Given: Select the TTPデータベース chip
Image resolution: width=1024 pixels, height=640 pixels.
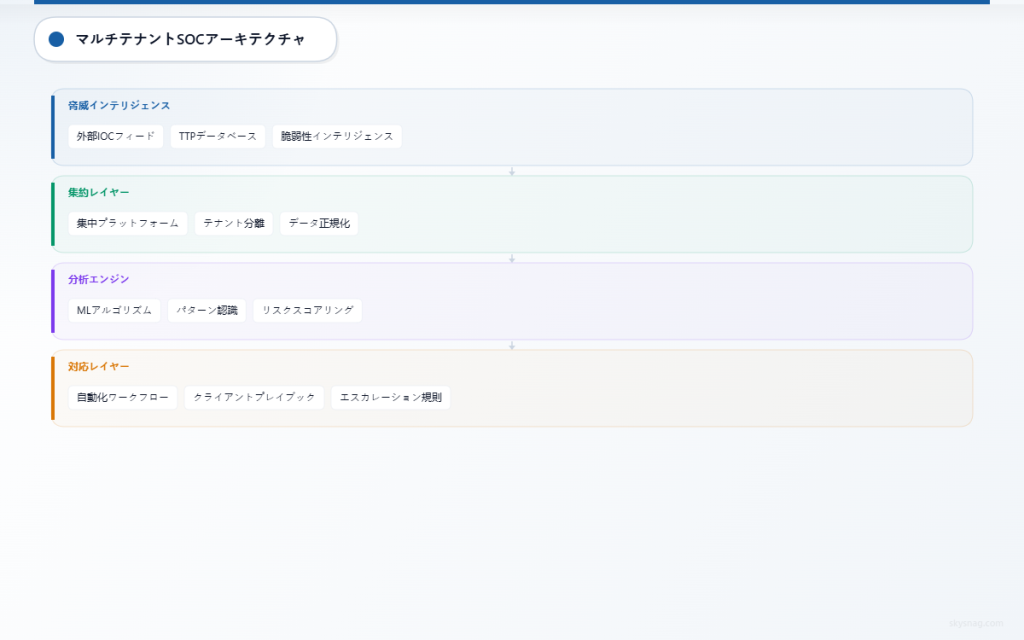Looking at the screenshot, I should click(x=218, y=137).
